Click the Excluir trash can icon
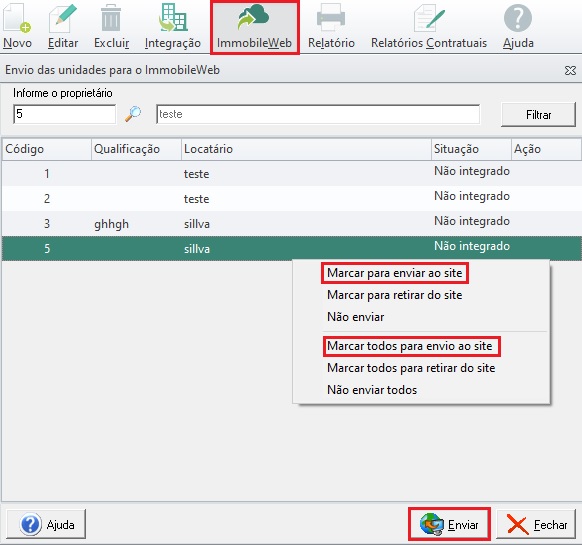 coord(111,18)
